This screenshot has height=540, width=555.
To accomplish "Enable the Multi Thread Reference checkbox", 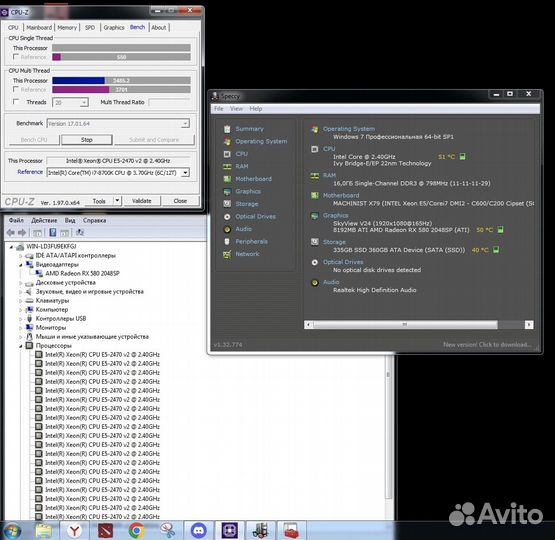I will point(16,89).
